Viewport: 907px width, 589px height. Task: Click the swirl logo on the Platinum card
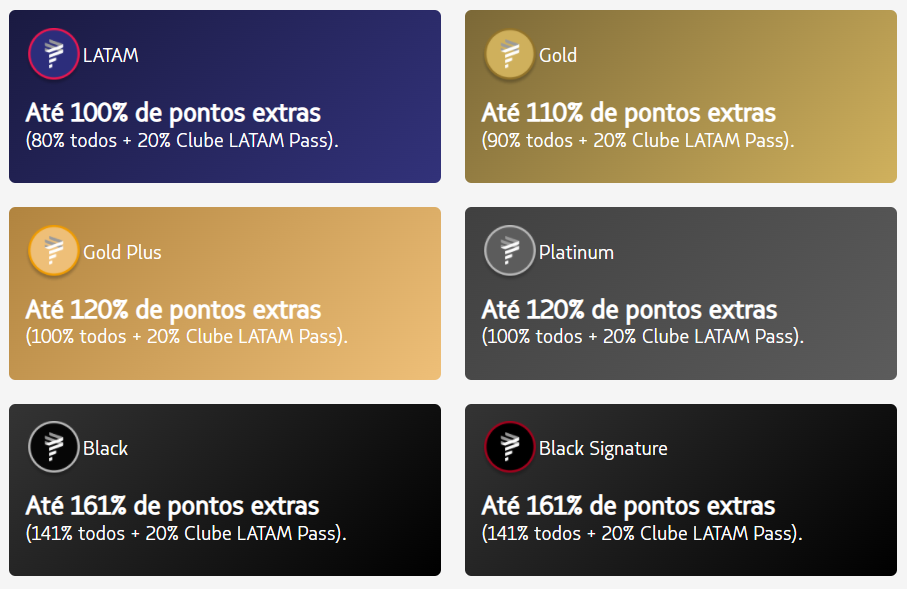pos(509,251)
